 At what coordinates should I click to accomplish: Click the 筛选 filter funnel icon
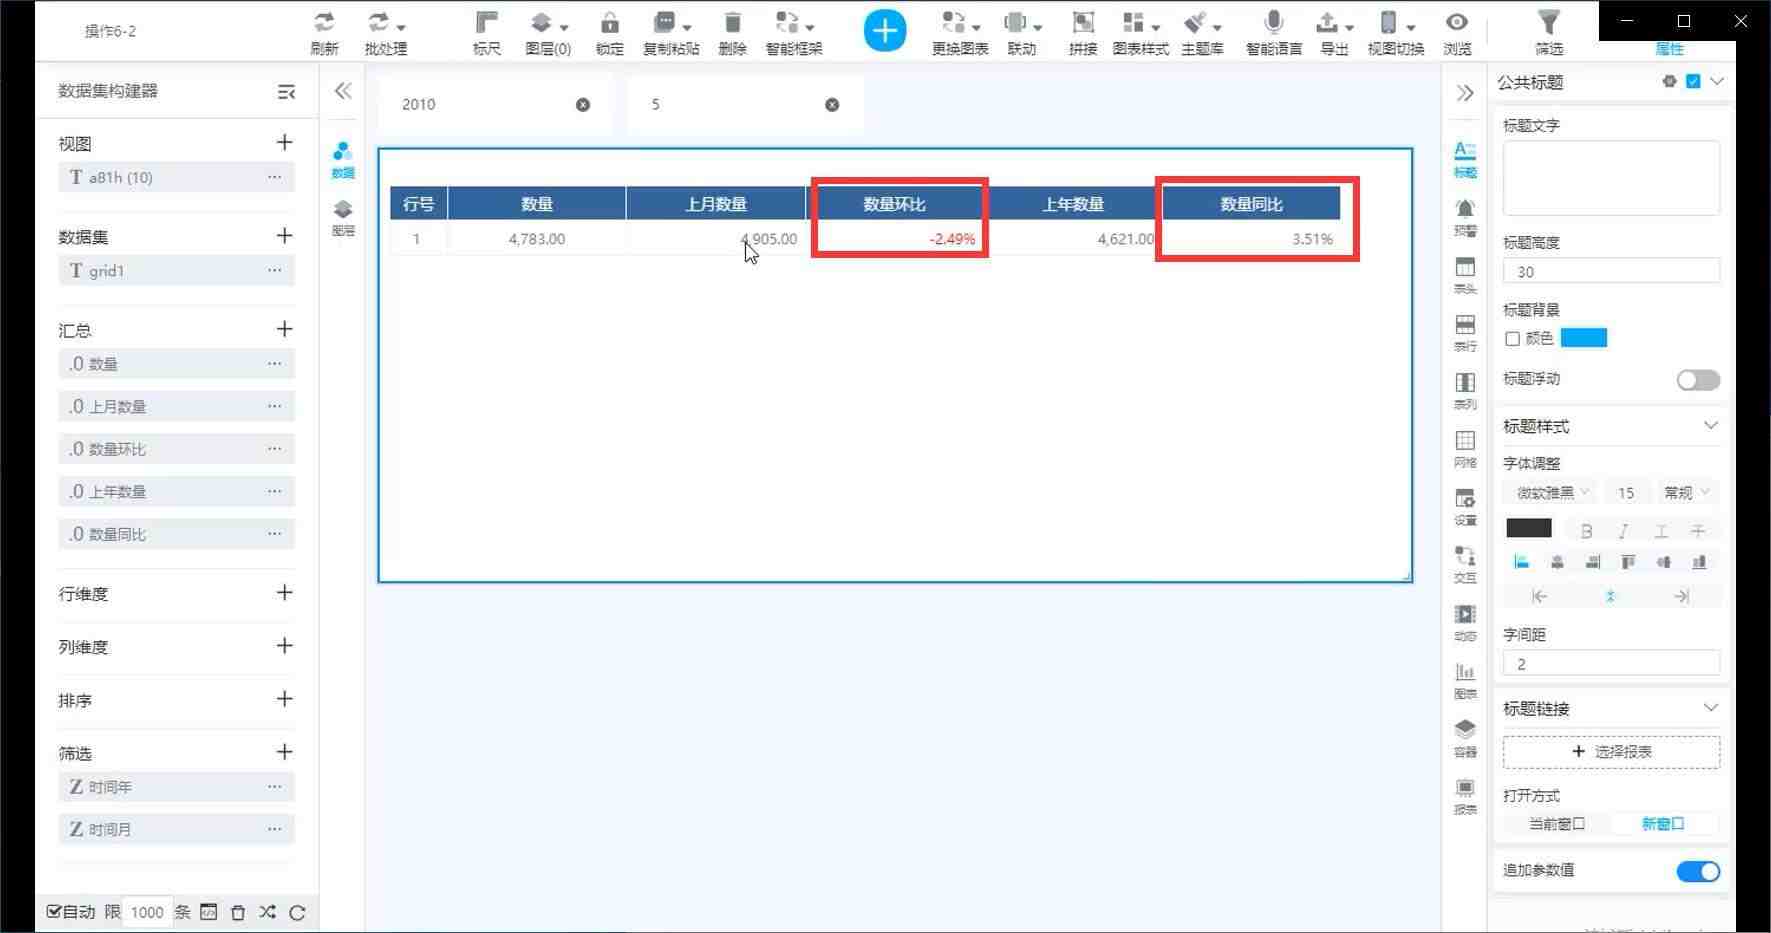[1548, 22]
